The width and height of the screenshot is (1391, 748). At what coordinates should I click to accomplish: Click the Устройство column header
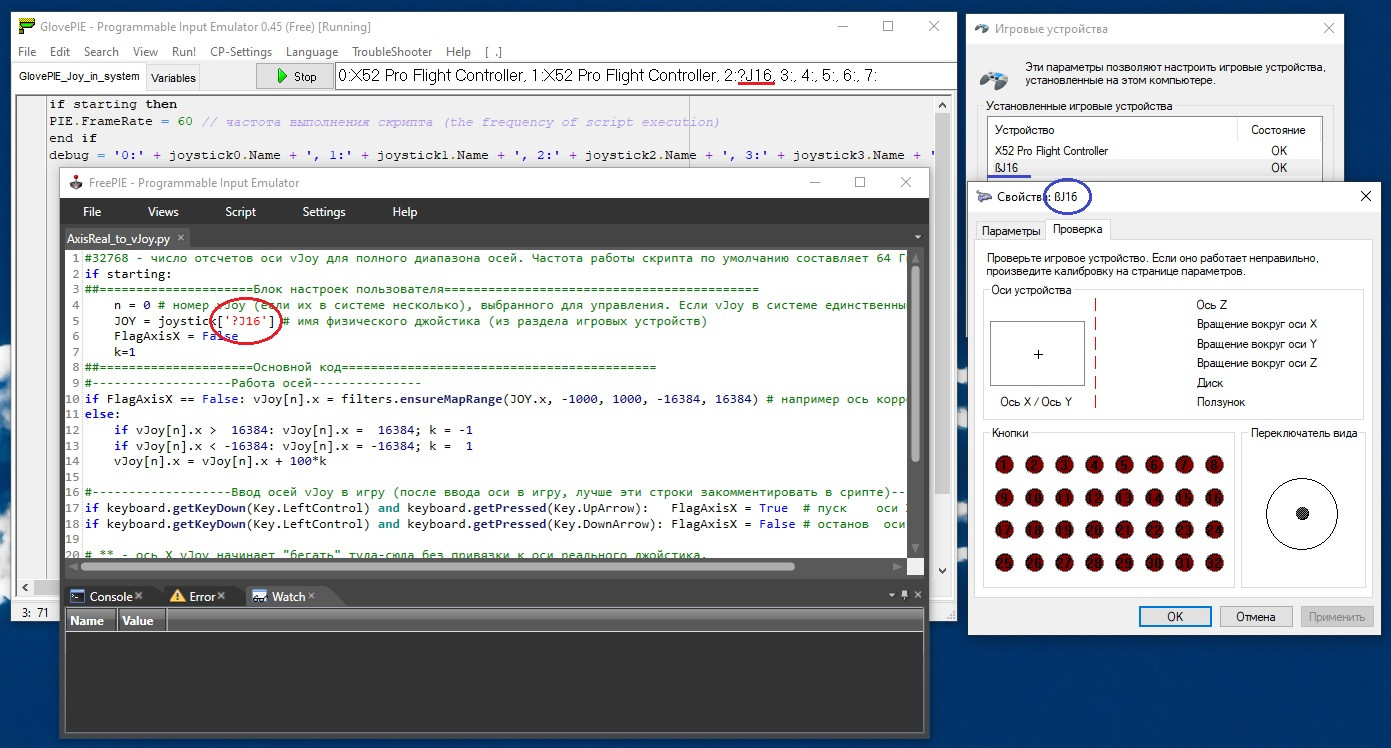(1112, 130)
